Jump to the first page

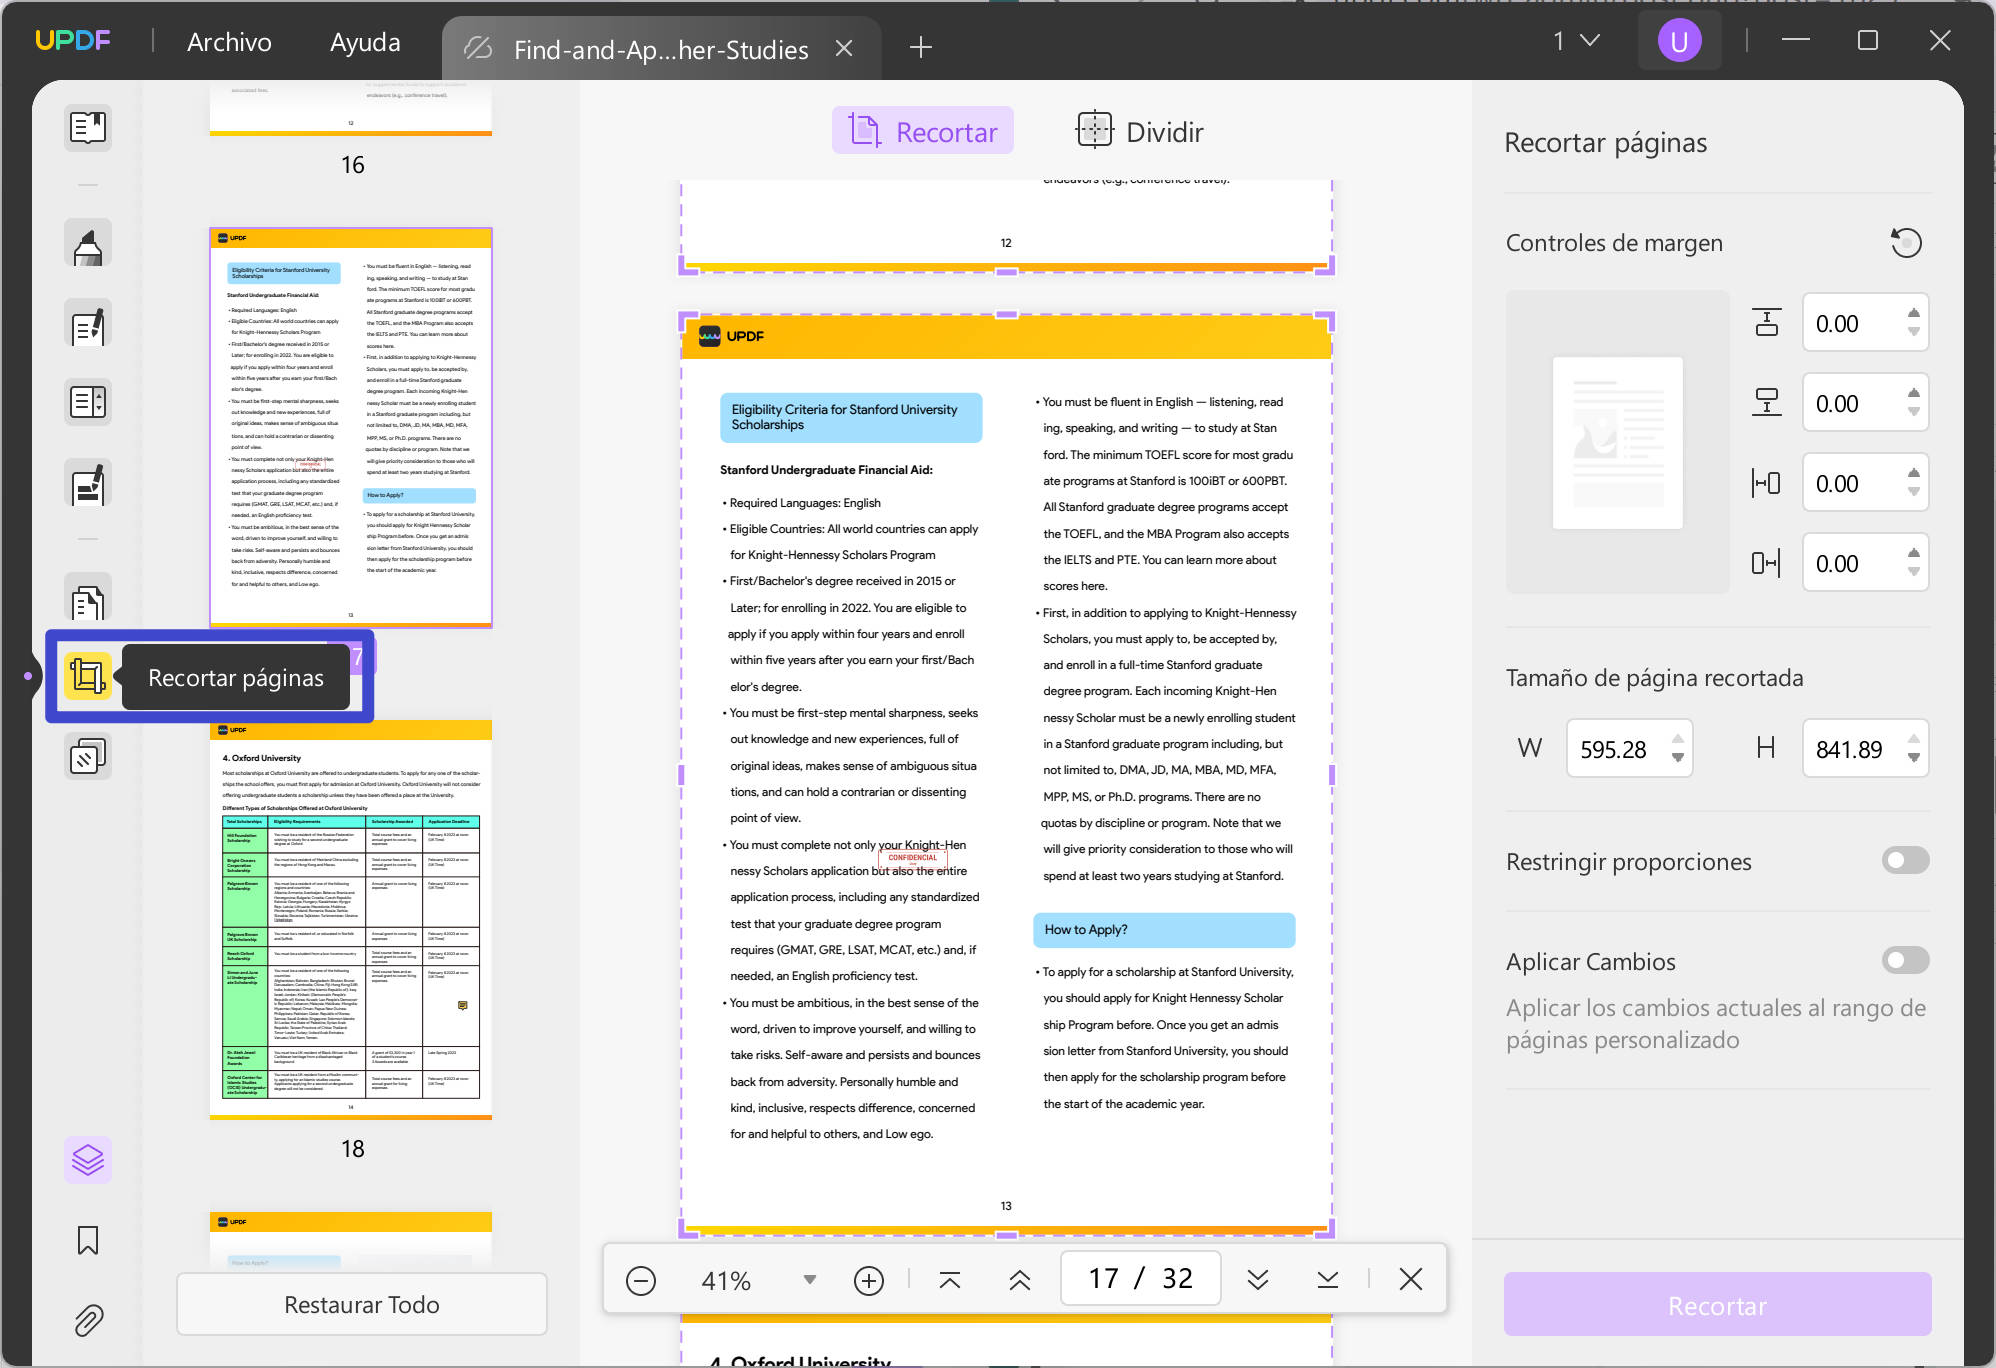pos(950,1280)
